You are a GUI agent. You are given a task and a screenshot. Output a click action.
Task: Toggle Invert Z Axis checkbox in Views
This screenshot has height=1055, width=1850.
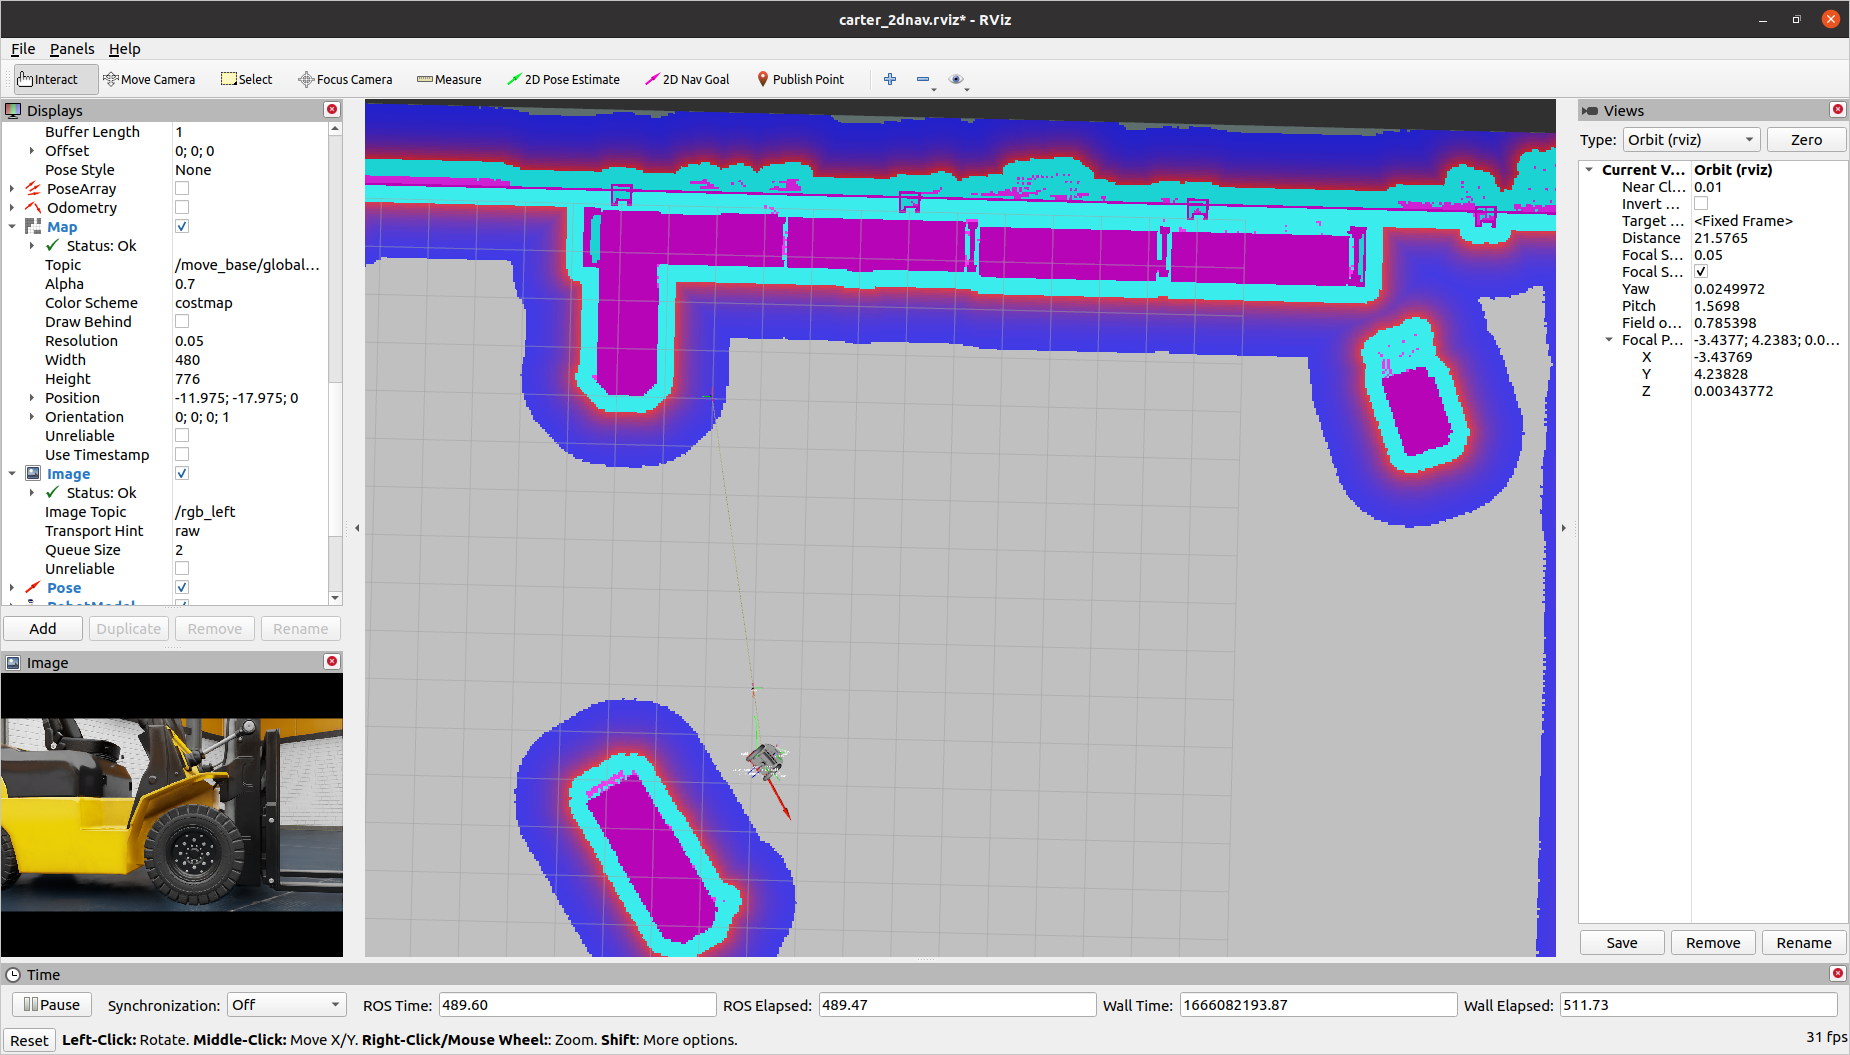click(1701, 203)
